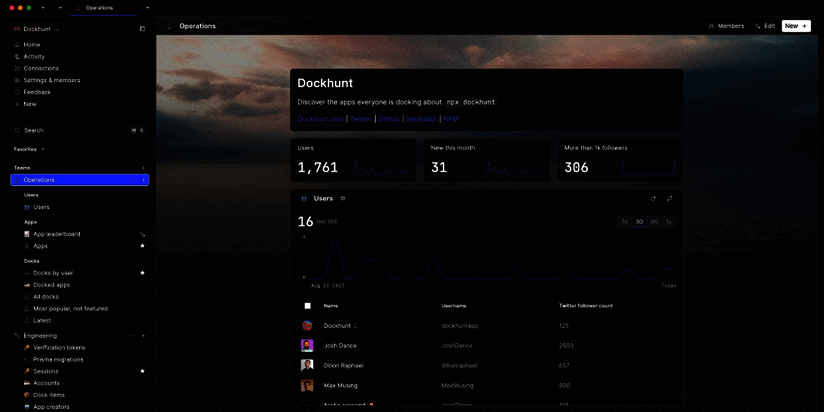Open the Dockhunt.com link
Image resolution: width=824 pixels, height=412 pixels.
tap(320, 119)
